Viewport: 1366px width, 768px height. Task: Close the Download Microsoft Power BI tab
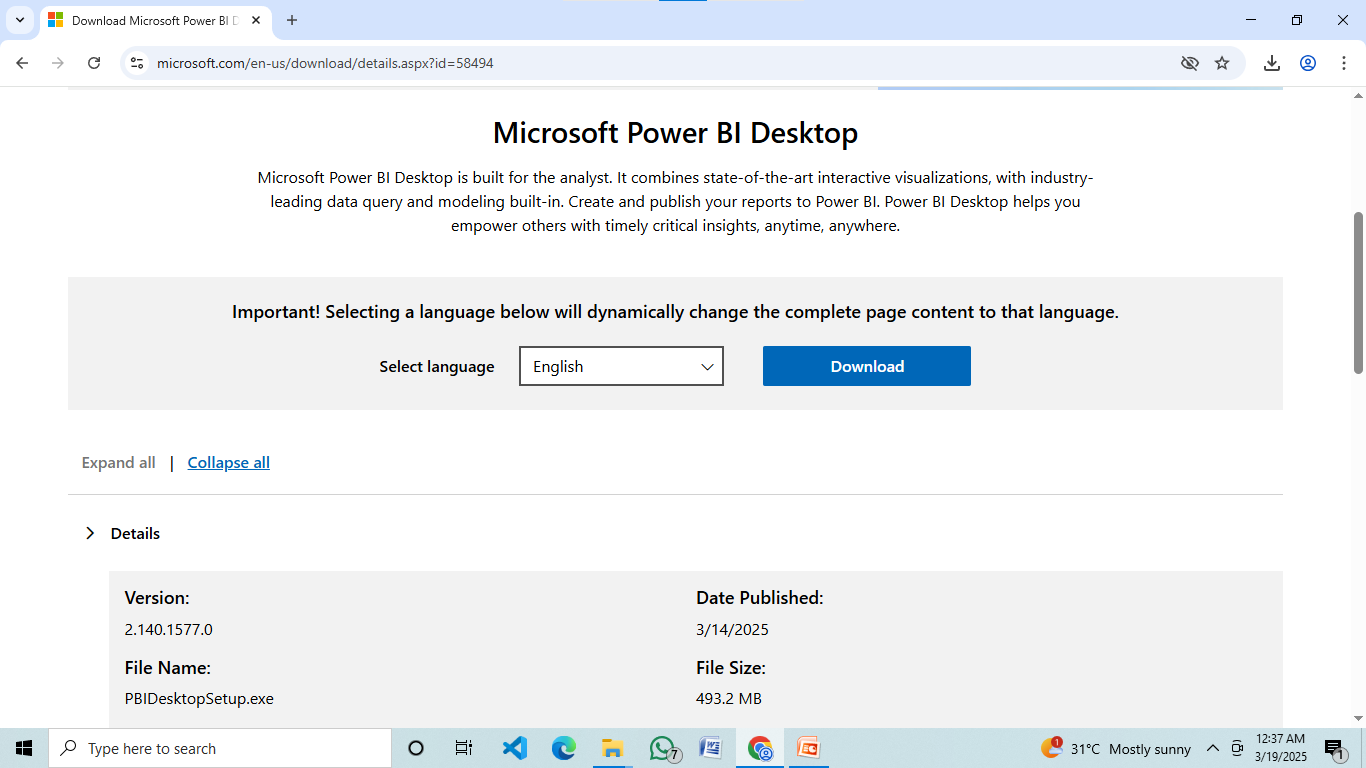(x=257, y=20)
